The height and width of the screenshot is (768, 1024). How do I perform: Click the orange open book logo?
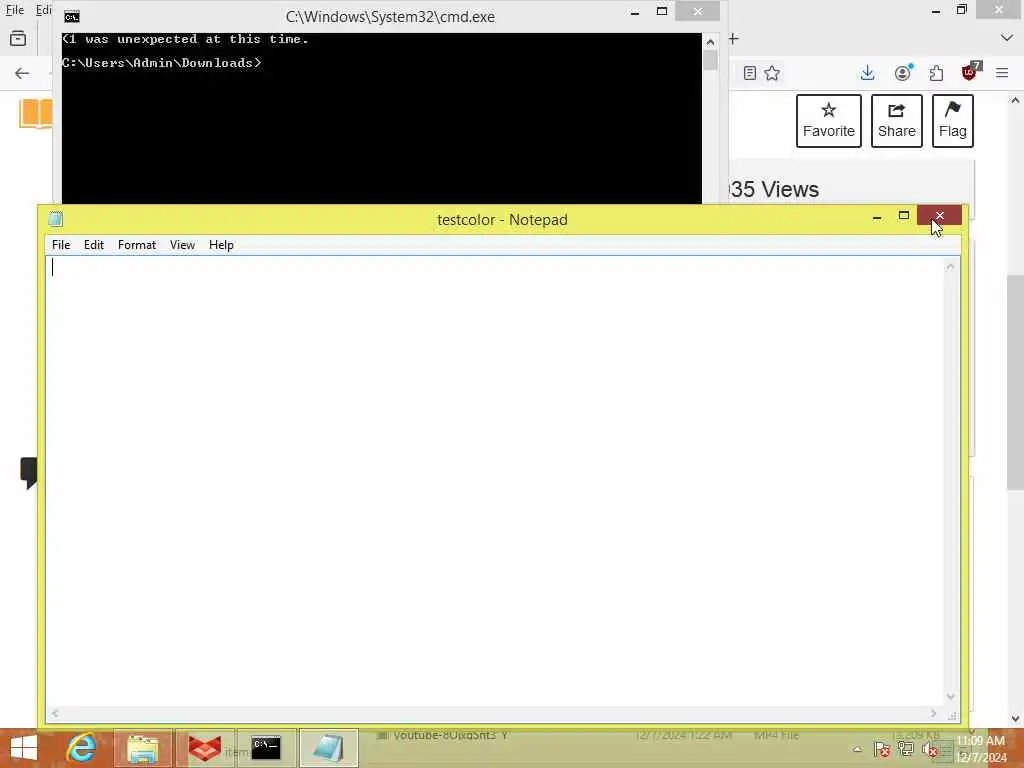(x=36, y=114)
